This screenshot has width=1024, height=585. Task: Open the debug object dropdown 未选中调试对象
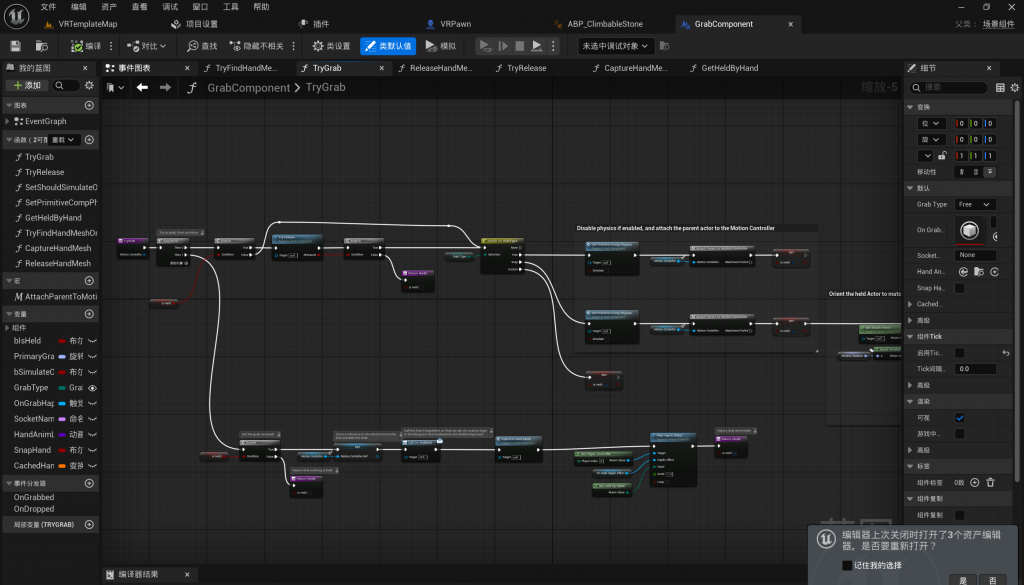click(x=616, y=46)
